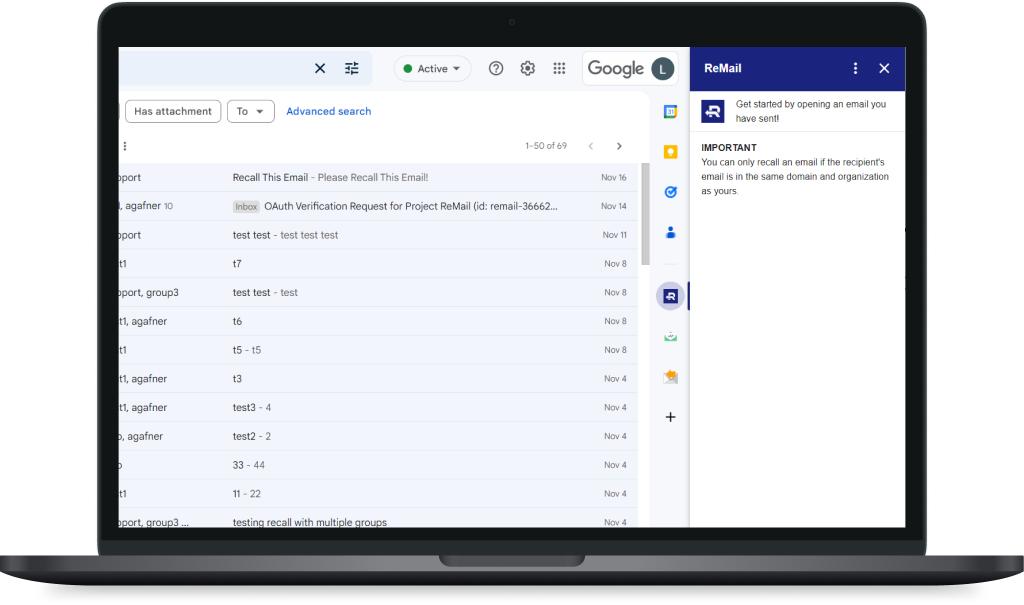
Task: Open the 'Recall This Email' message
Action: [379, 177]
